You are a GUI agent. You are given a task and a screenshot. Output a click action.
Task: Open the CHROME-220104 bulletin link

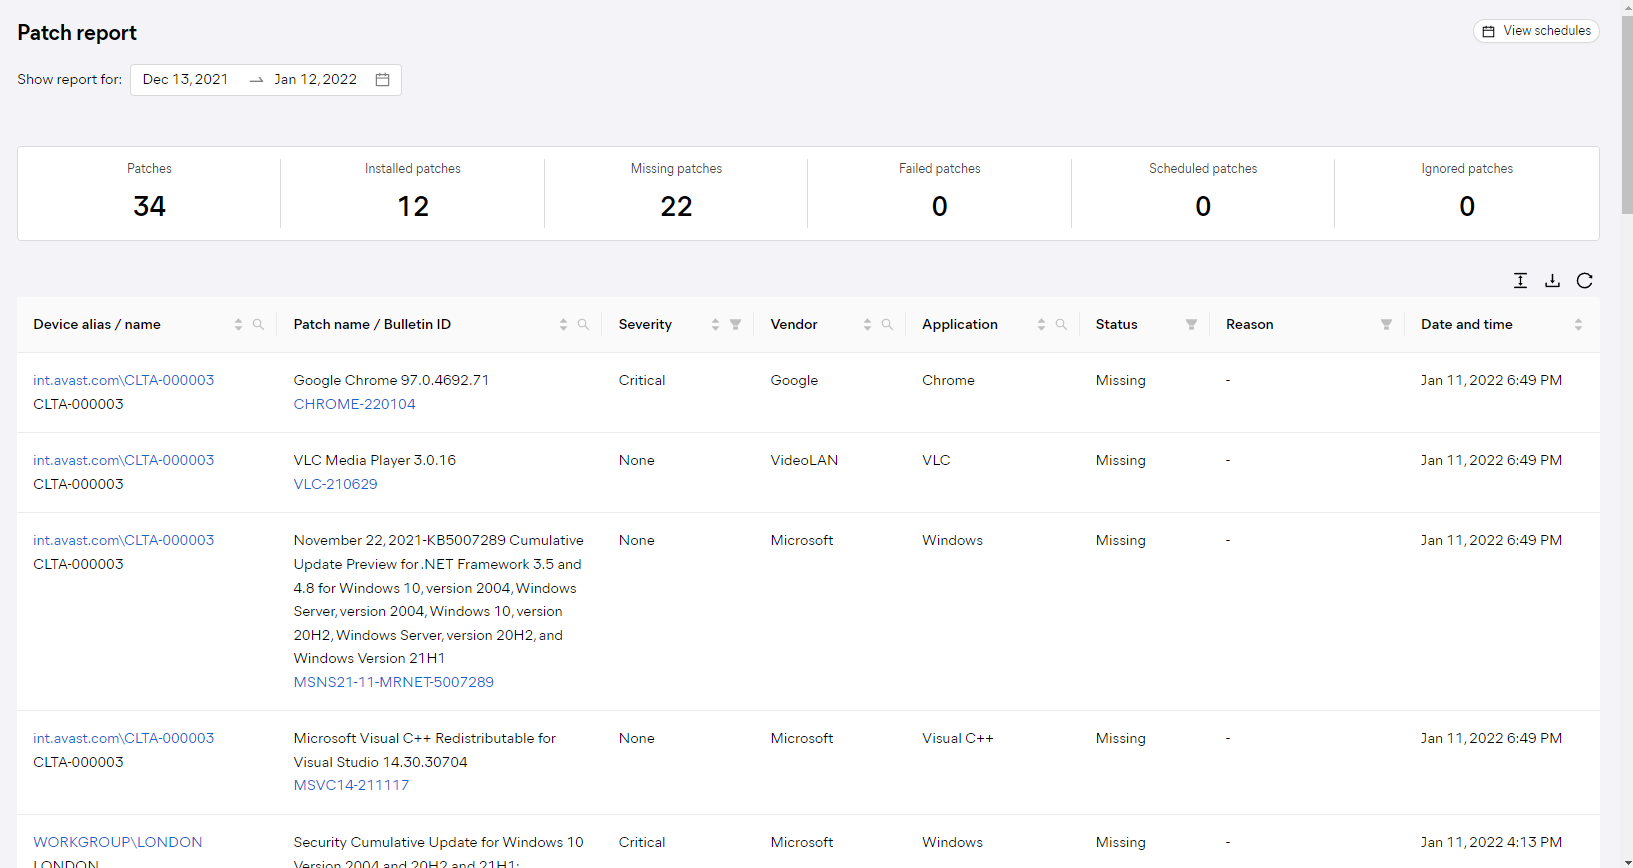point(354,404)
